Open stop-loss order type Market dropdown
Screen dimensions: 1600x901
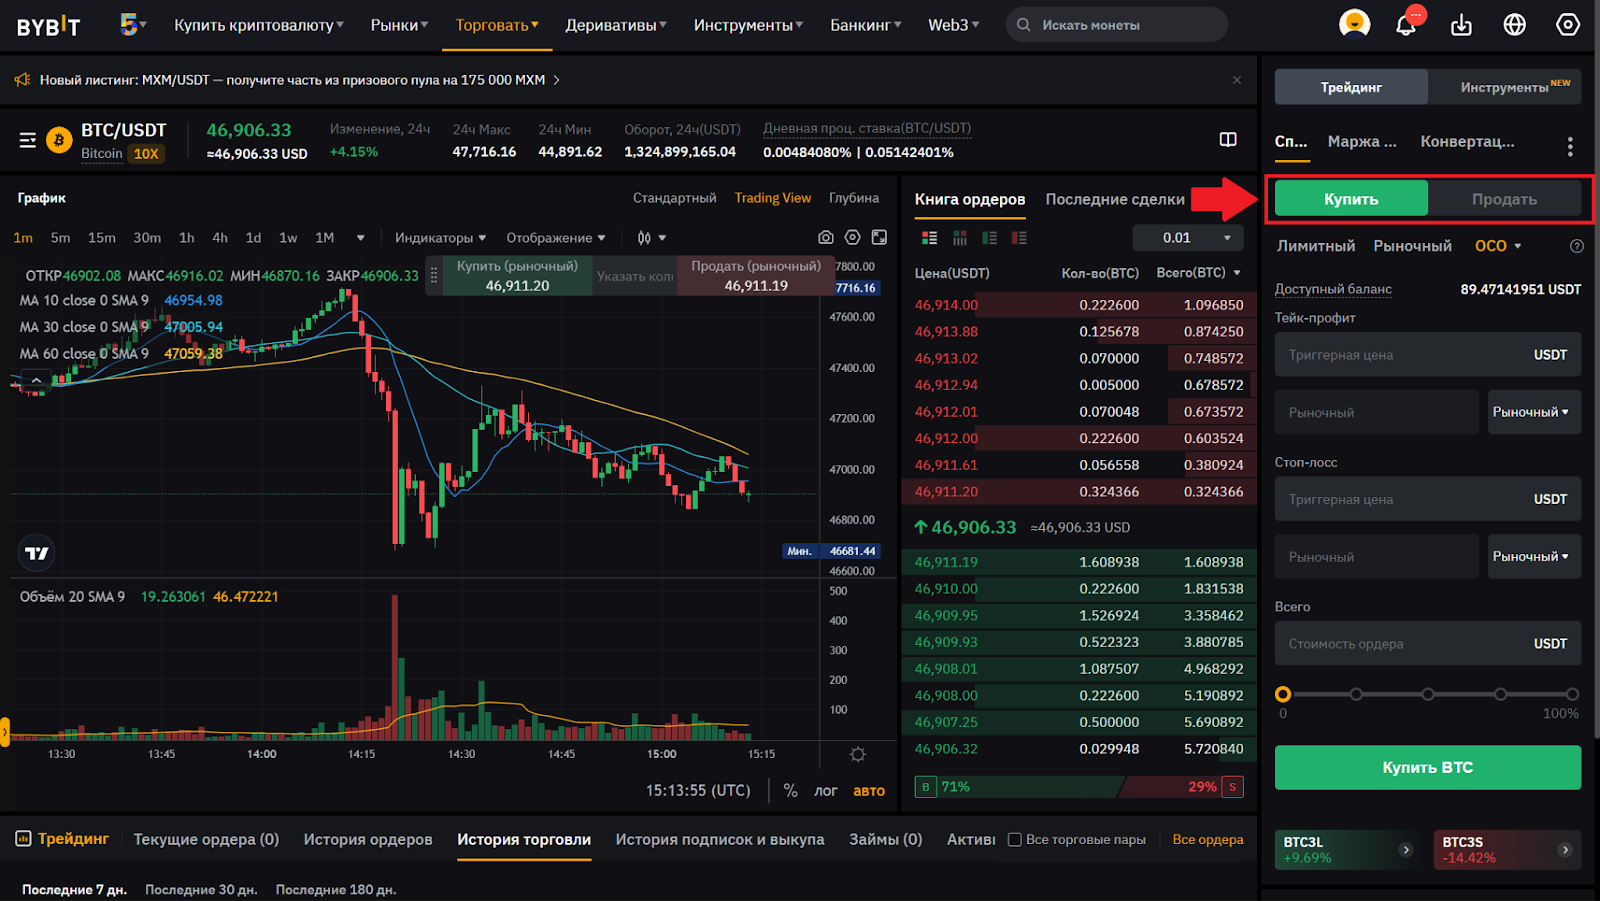(1534, 556)
